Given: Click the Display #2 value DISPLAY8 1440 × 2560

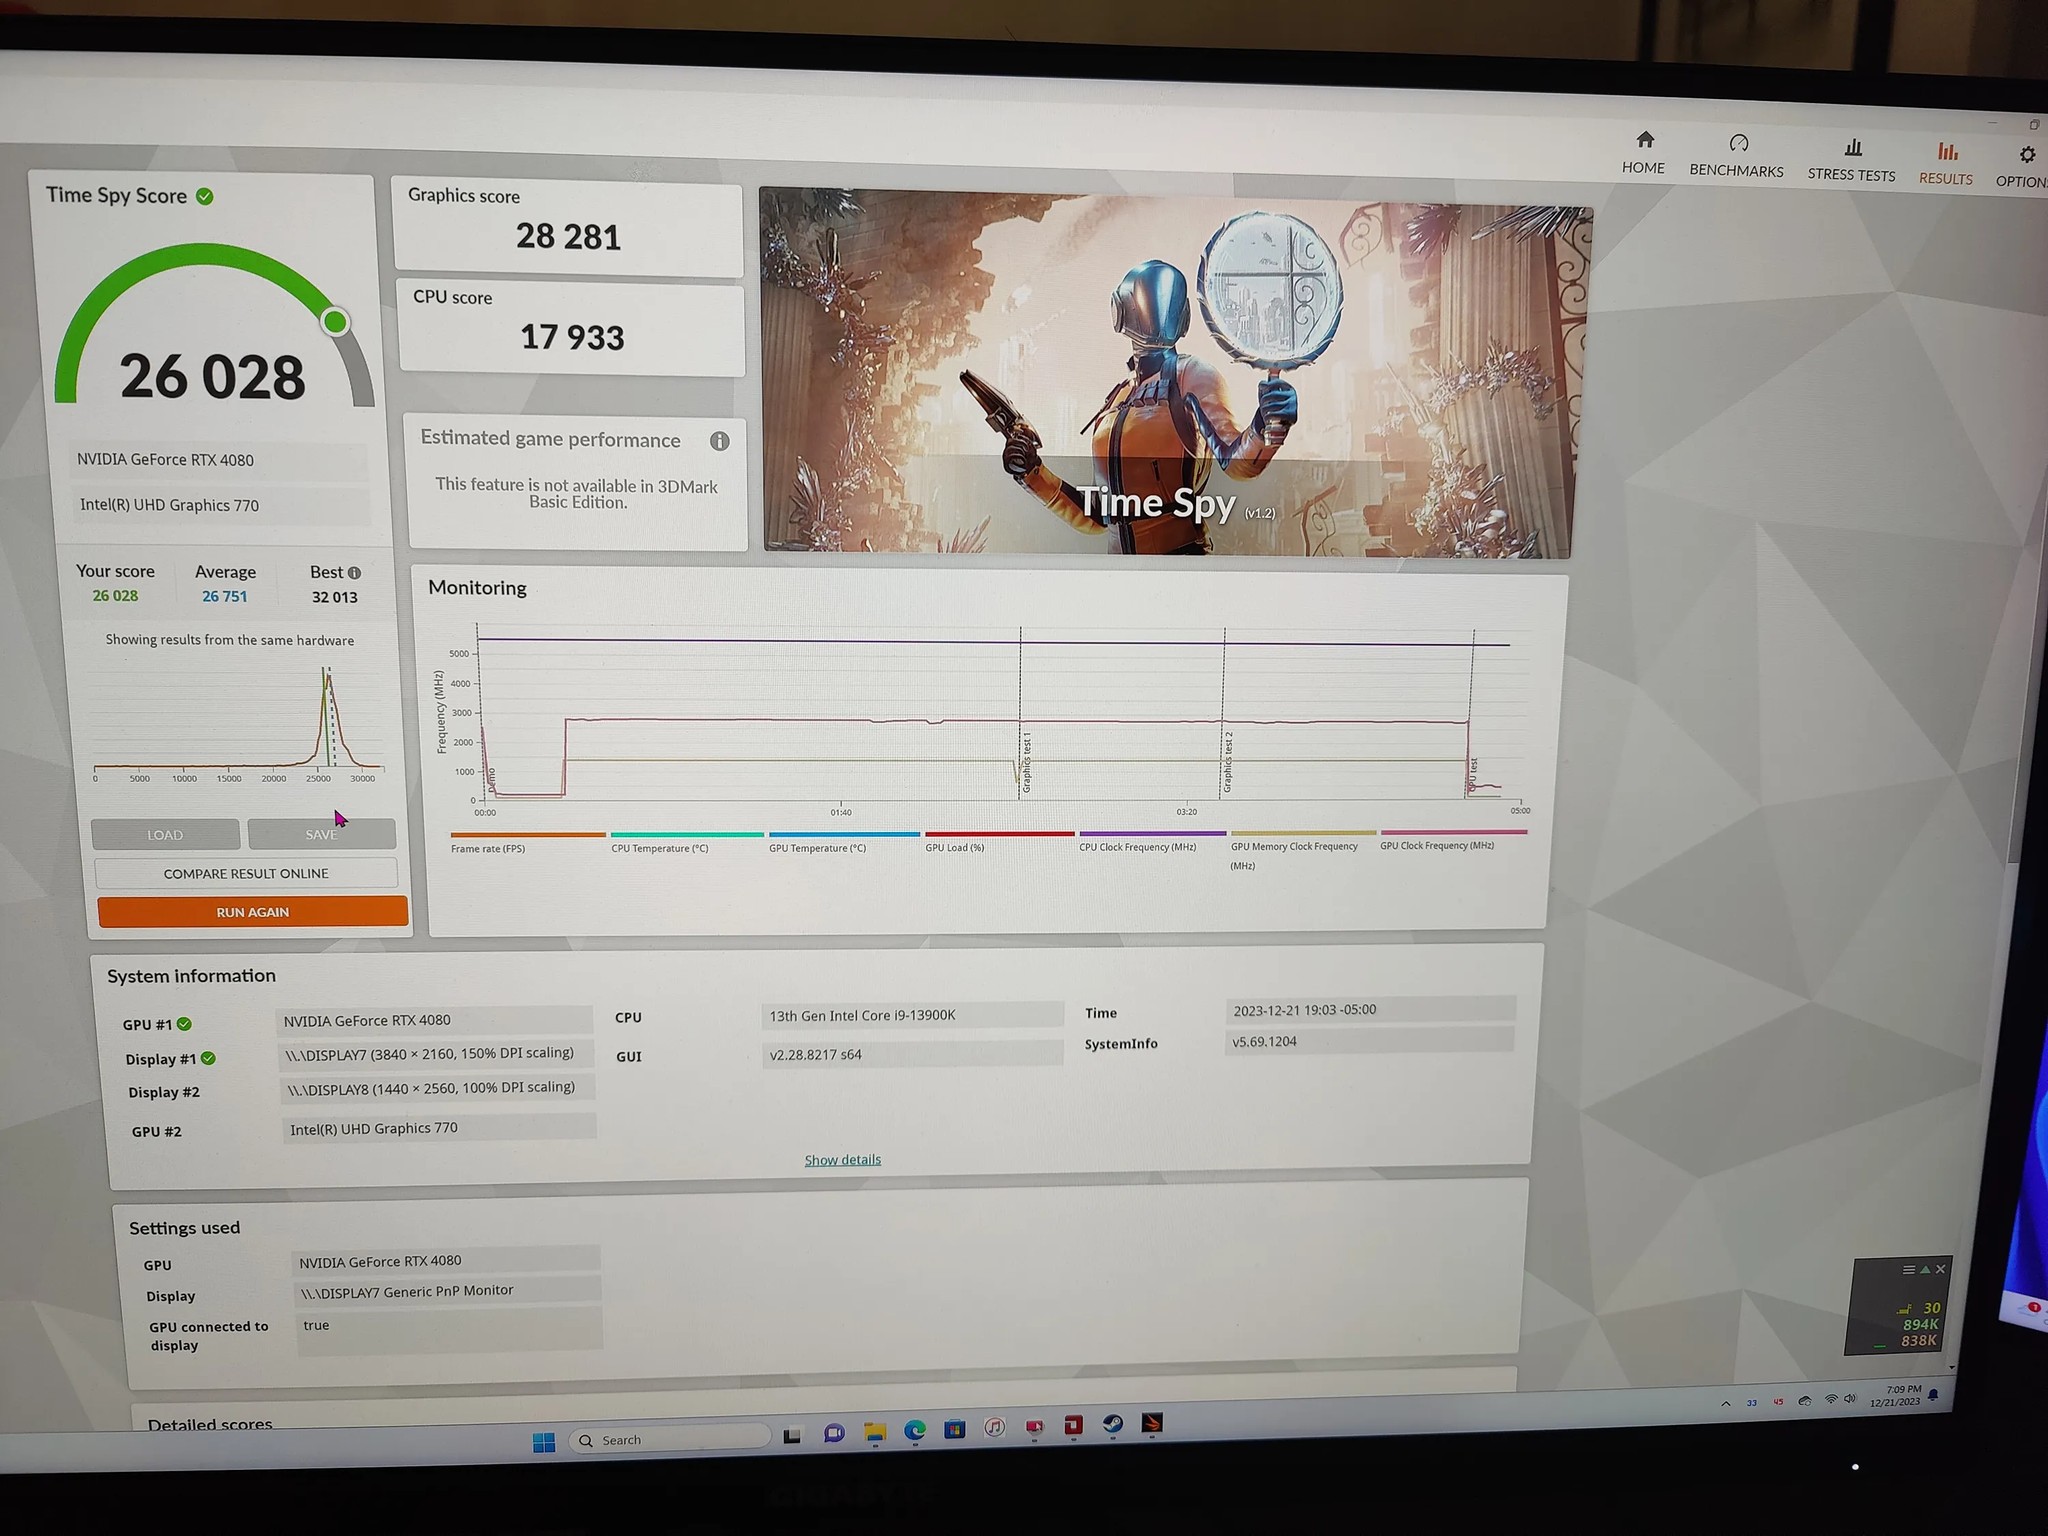Looking at the screenshot, I should click(x=437, y=1089).
